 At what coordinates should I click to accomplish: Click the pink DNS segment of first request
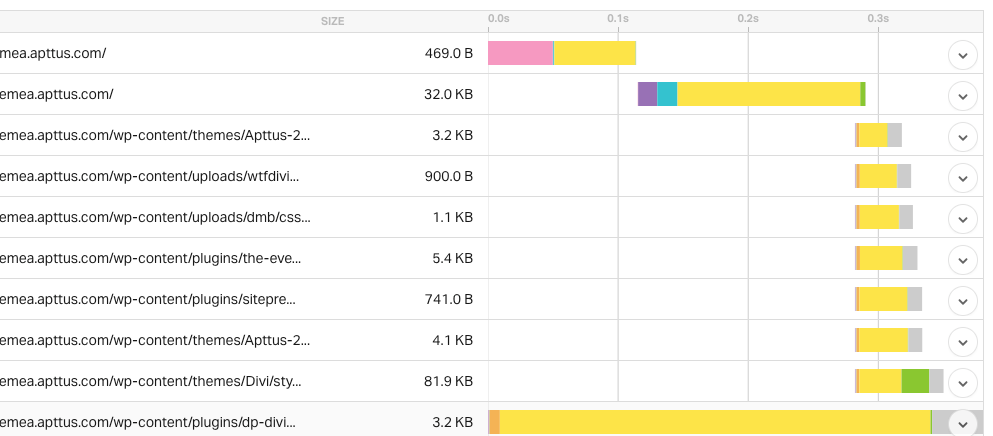point(521,53)
